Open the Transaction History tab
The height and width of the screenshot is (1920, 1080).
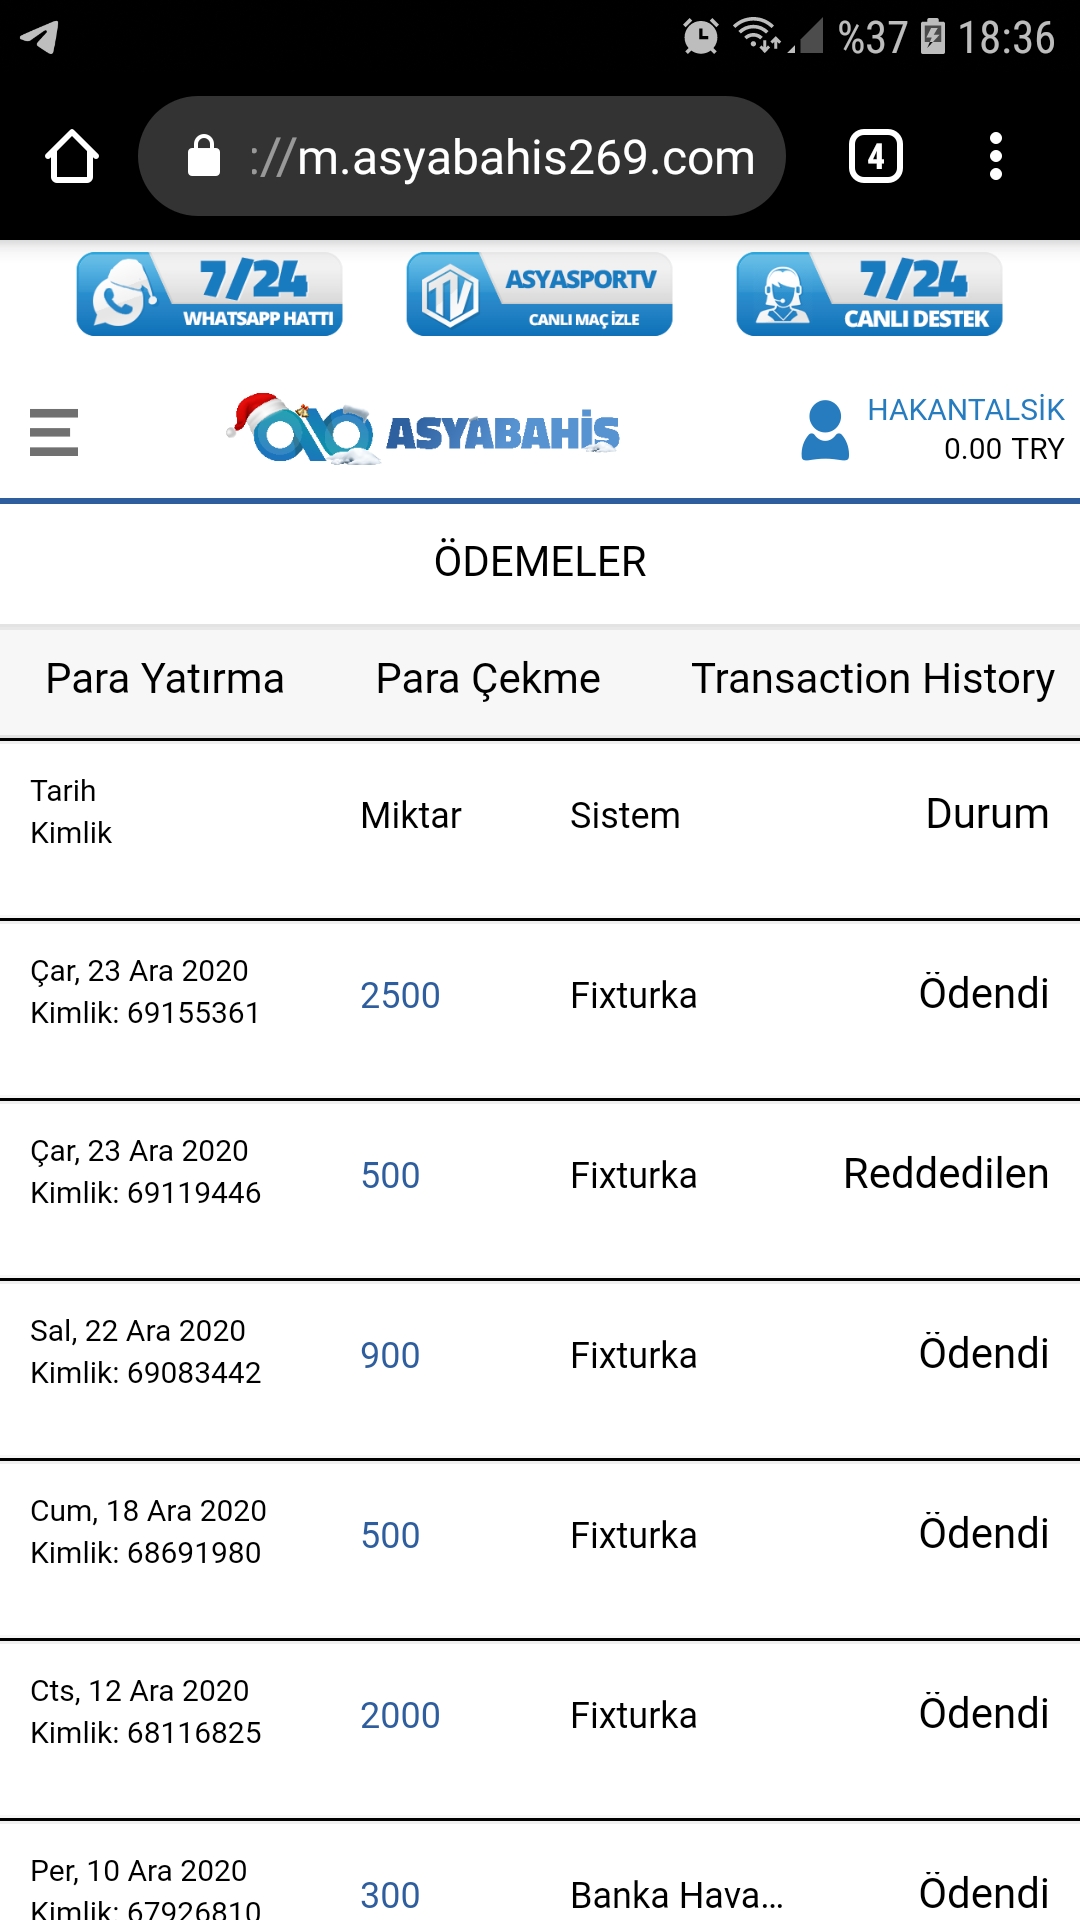(873, 679)
